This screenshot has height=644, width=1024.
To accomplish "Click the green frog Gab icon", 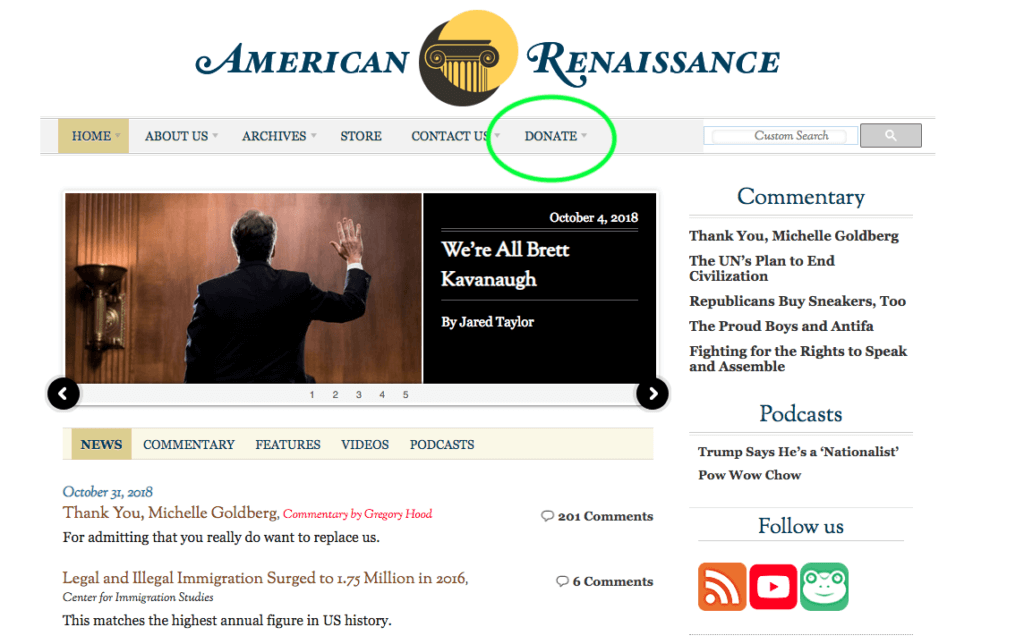I will 824,587.
